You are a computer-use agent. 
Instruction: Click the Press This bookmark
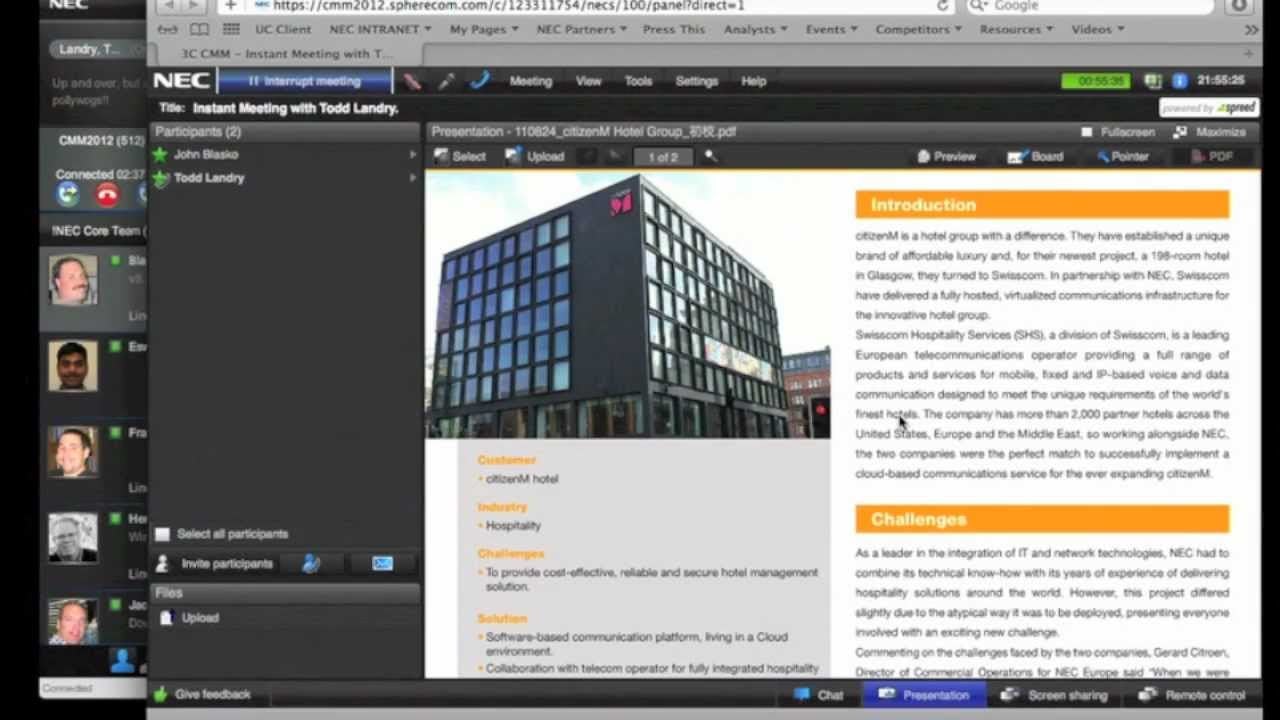pyautogui.click(x=674, y=30)
